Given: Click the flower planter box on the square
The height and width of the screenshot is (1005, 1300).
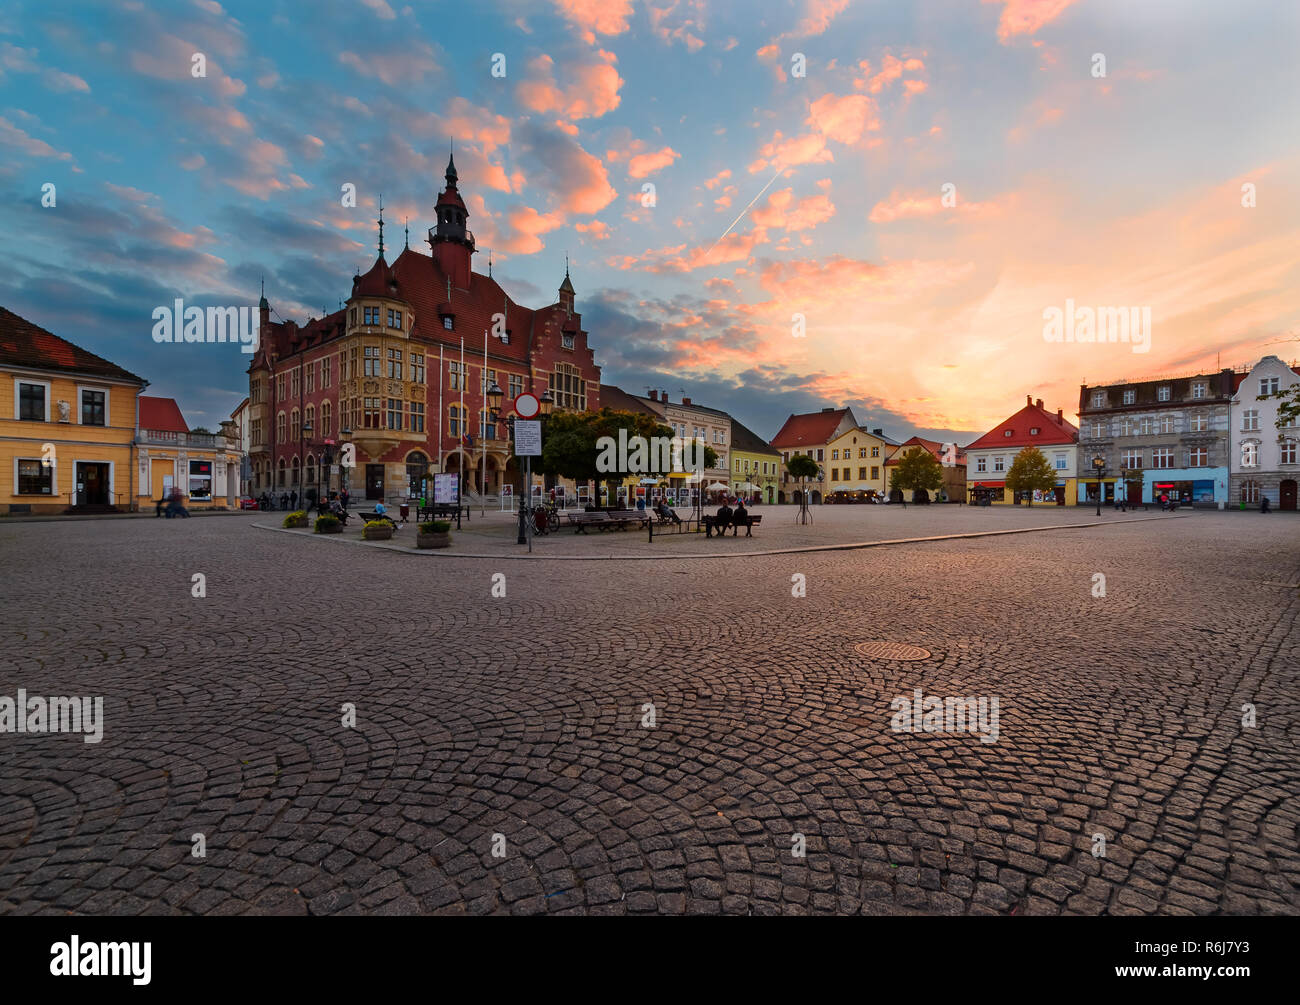Looking at the screenshot, I should 433,535.
